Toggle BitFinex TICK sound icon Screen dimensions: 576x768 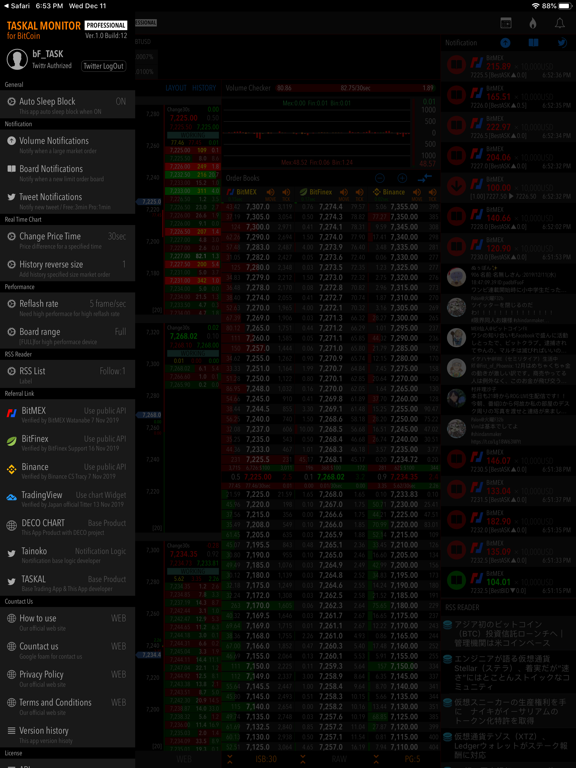[360, 193]
